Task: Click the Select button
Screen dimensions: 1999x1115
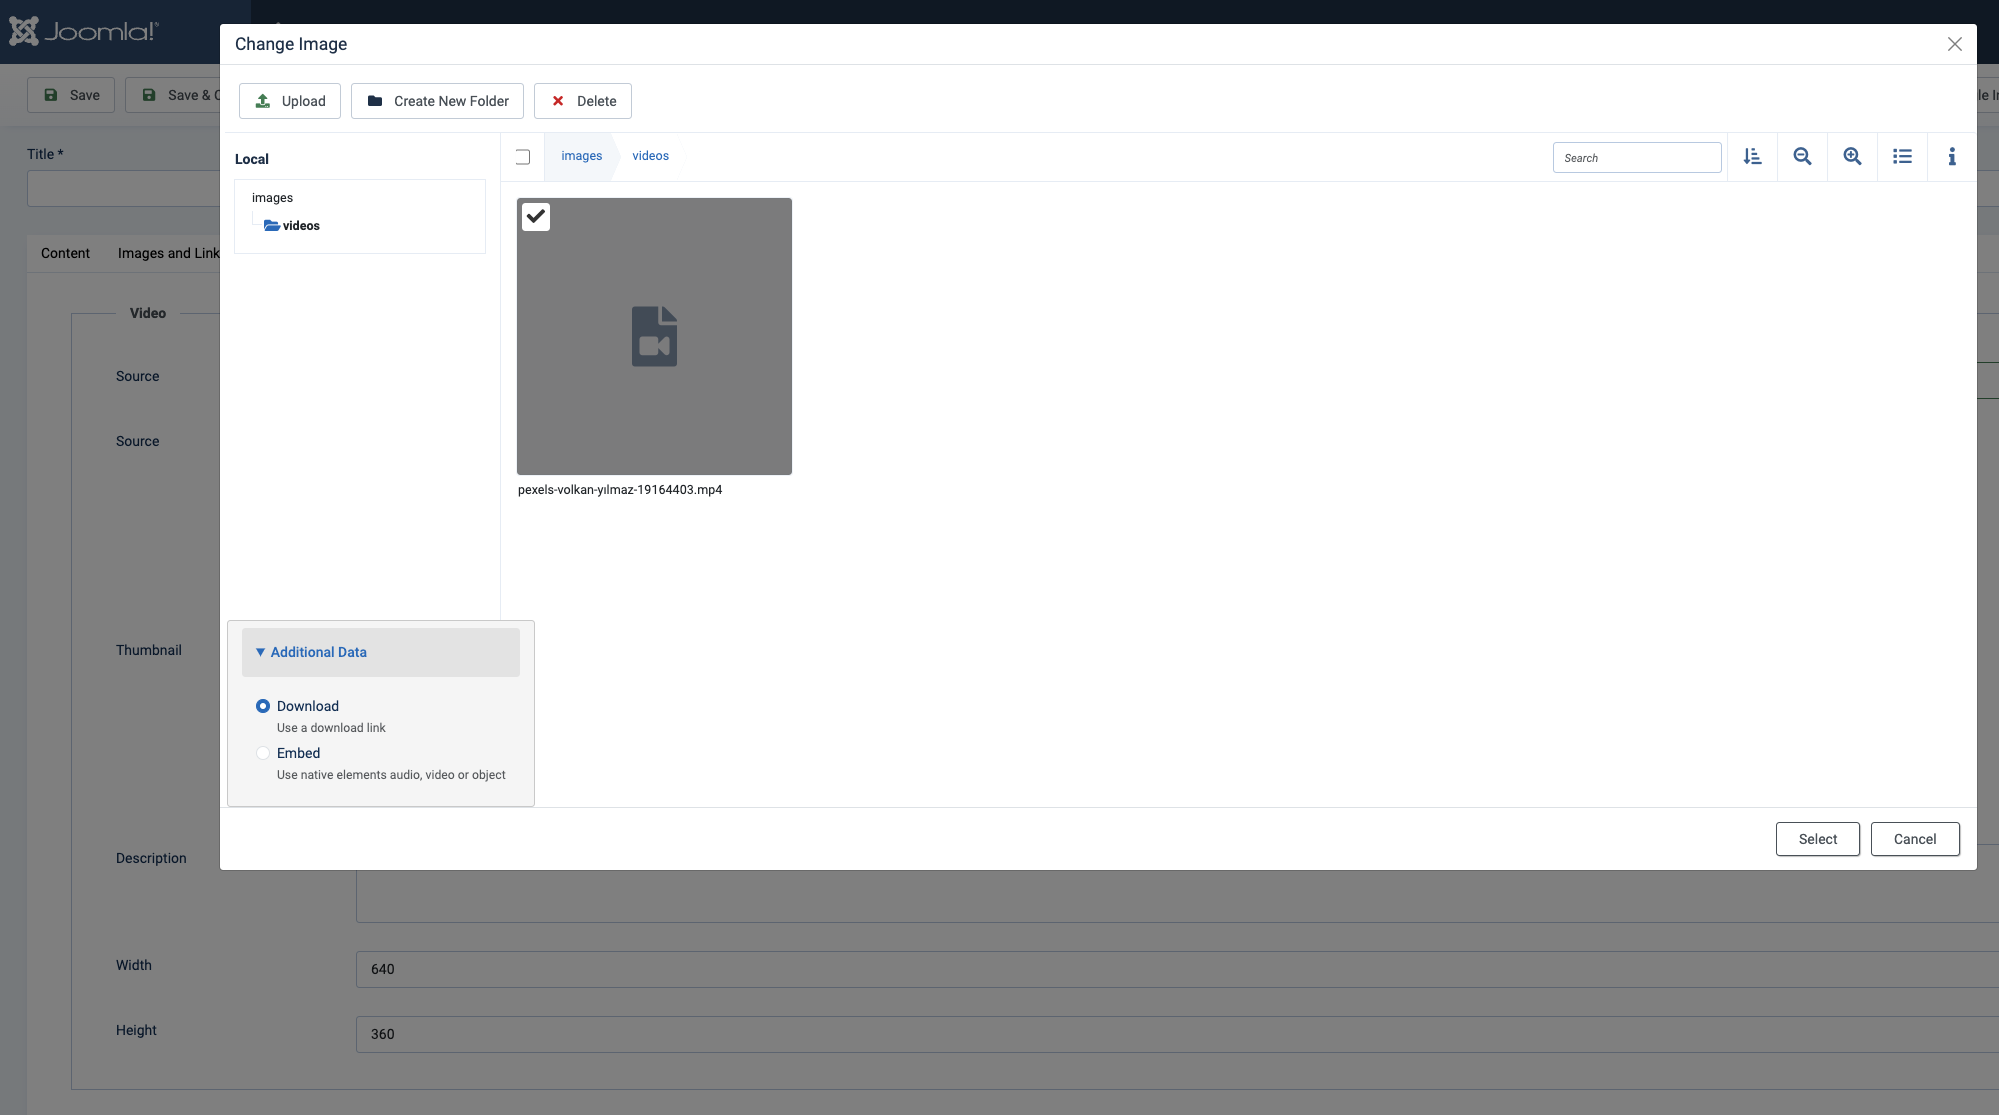Action: point(1817,839)
